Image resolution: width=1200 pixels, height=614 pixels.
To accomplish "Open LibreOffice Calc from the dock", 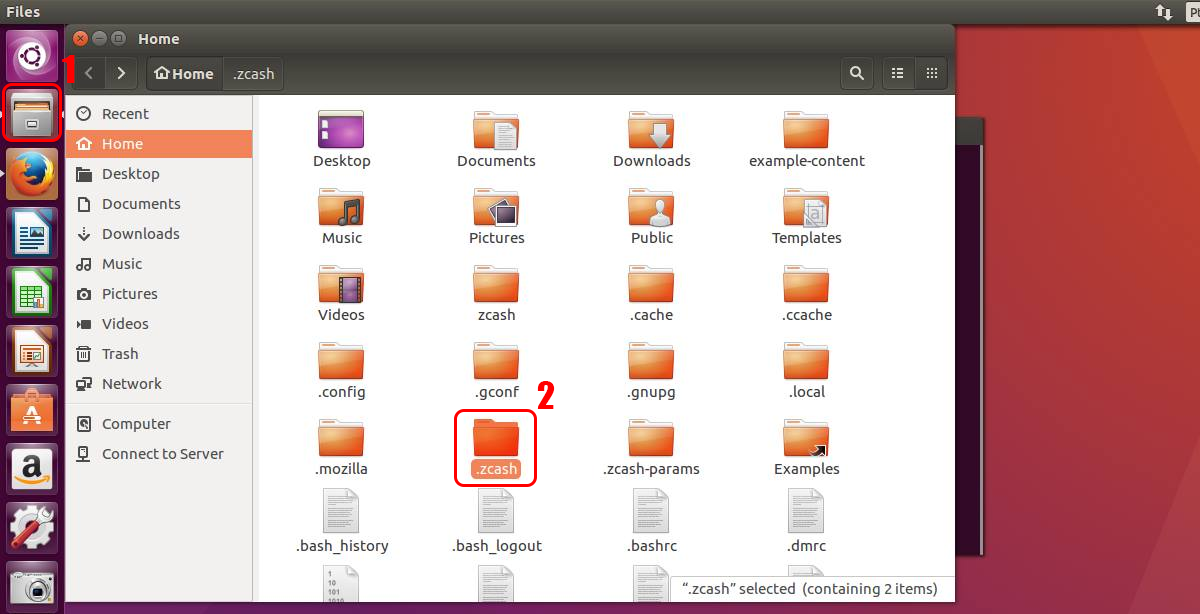I will 33,292.
